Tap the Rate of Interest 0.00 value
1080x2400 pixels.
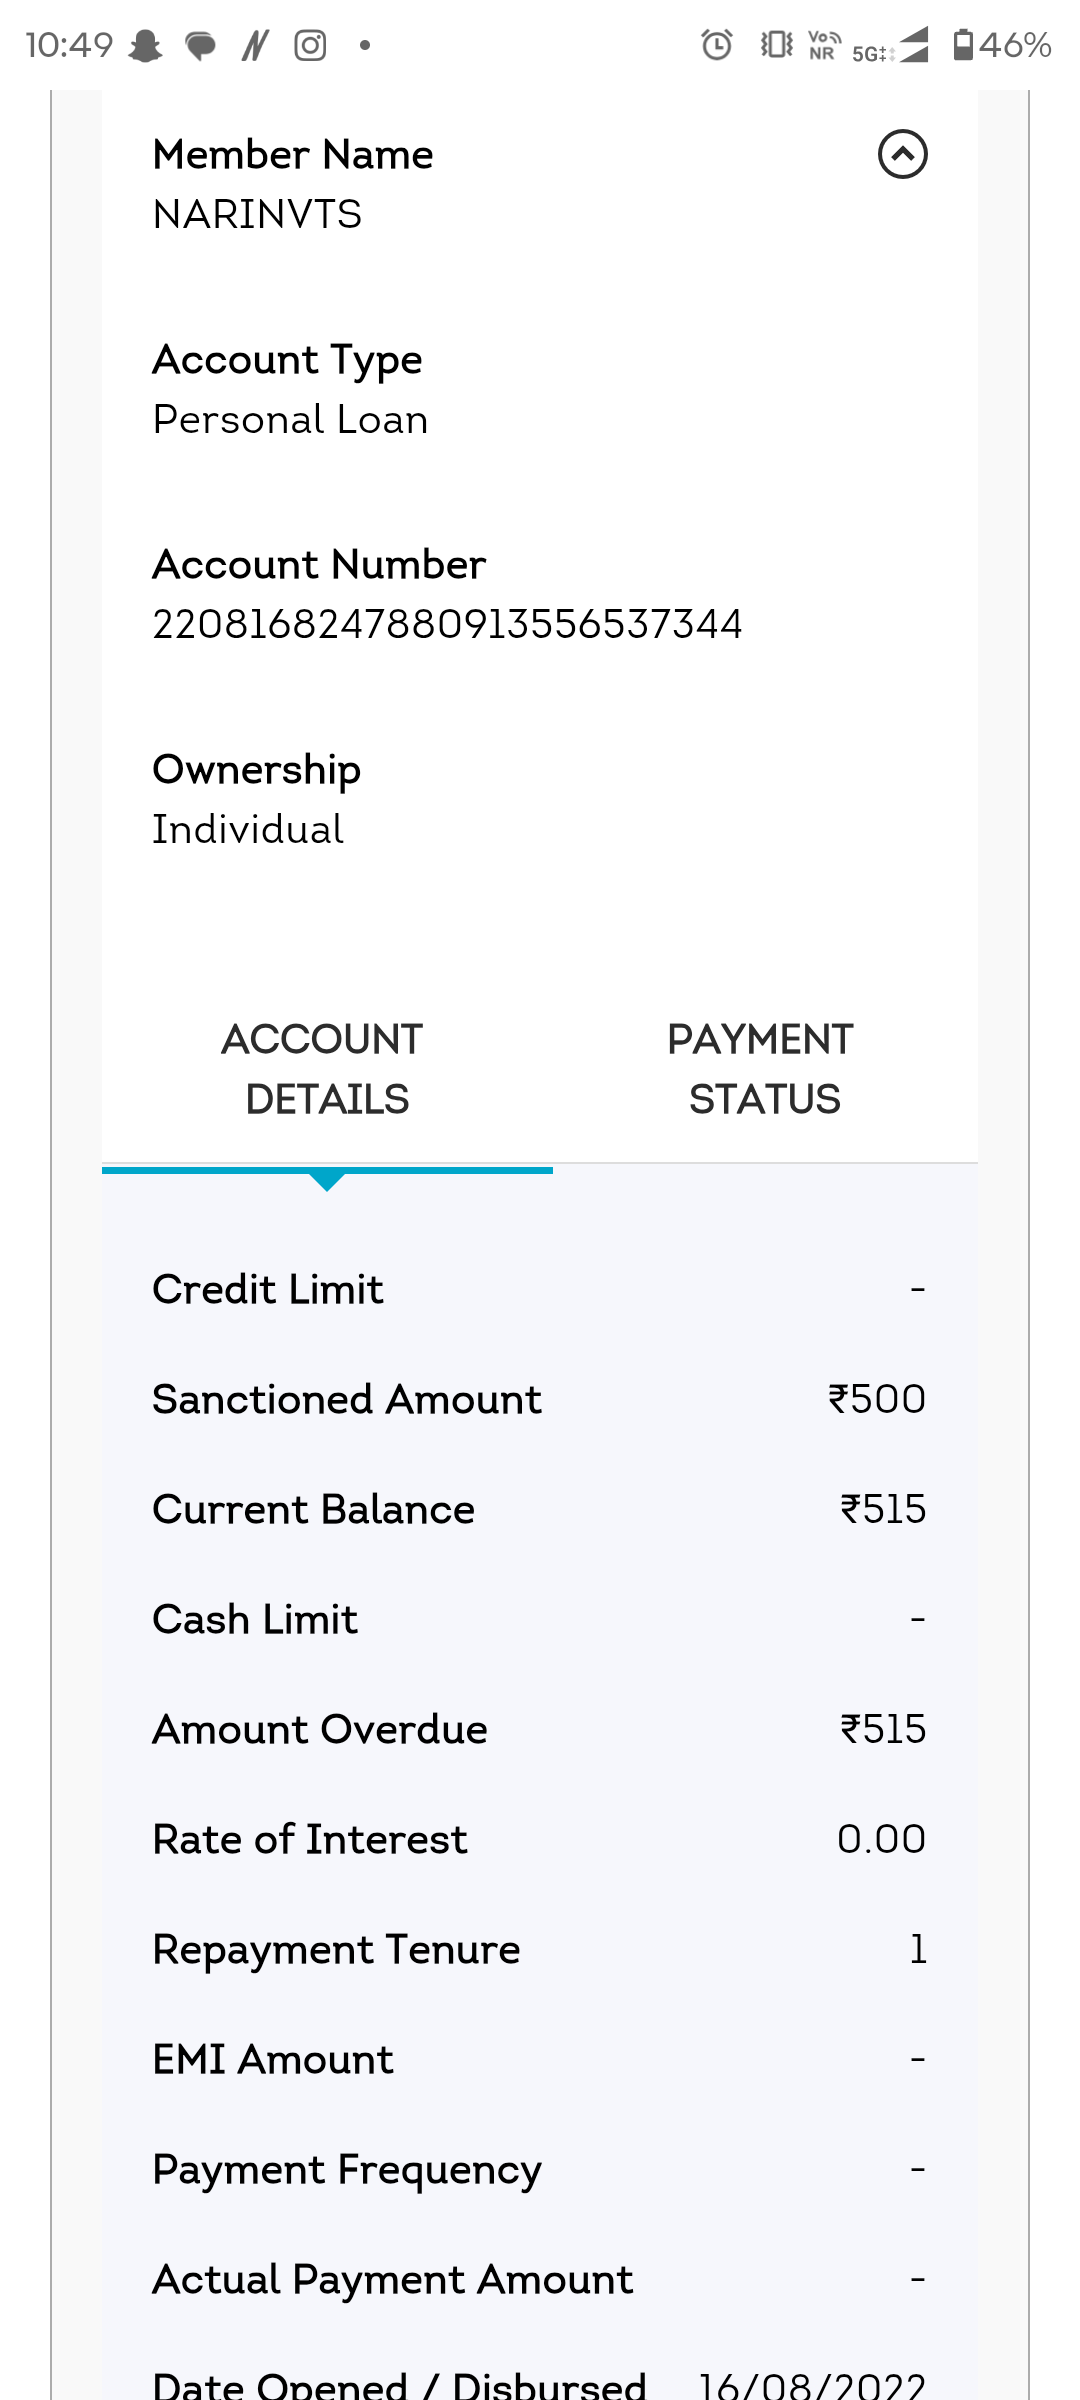coord(881,1839)
